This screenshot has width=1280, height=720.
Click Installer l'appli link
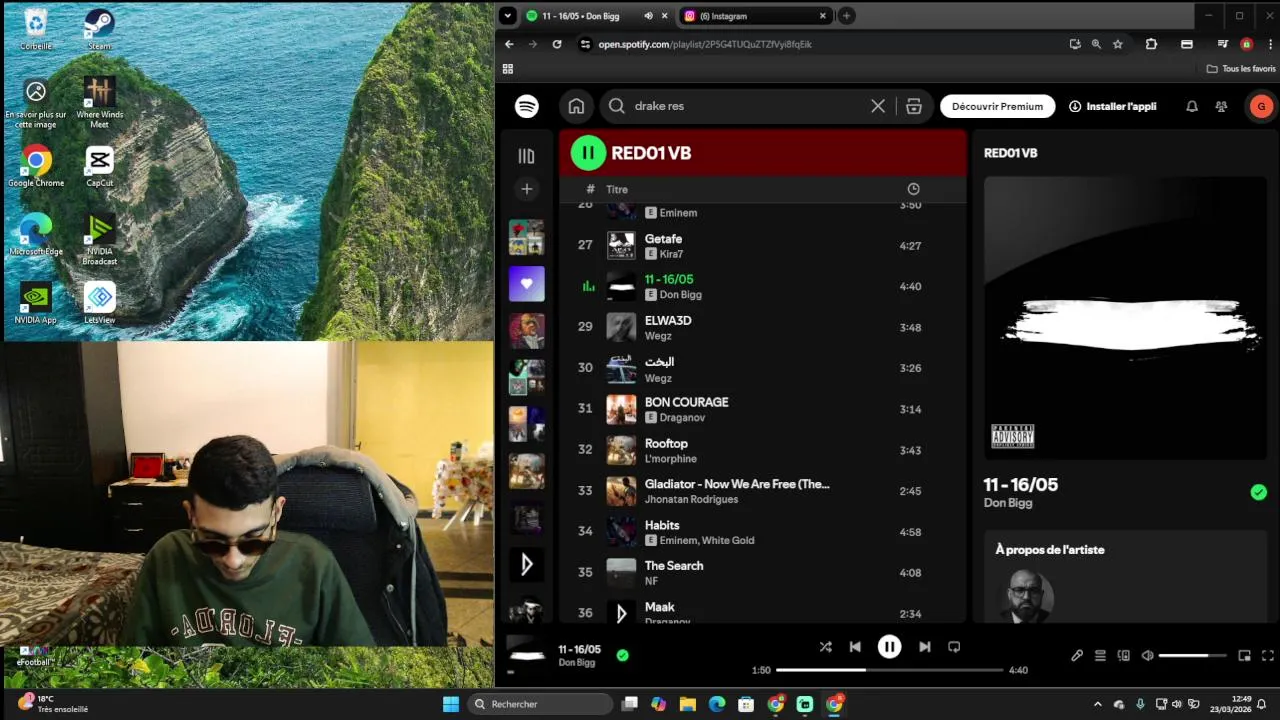point(1112,106)
